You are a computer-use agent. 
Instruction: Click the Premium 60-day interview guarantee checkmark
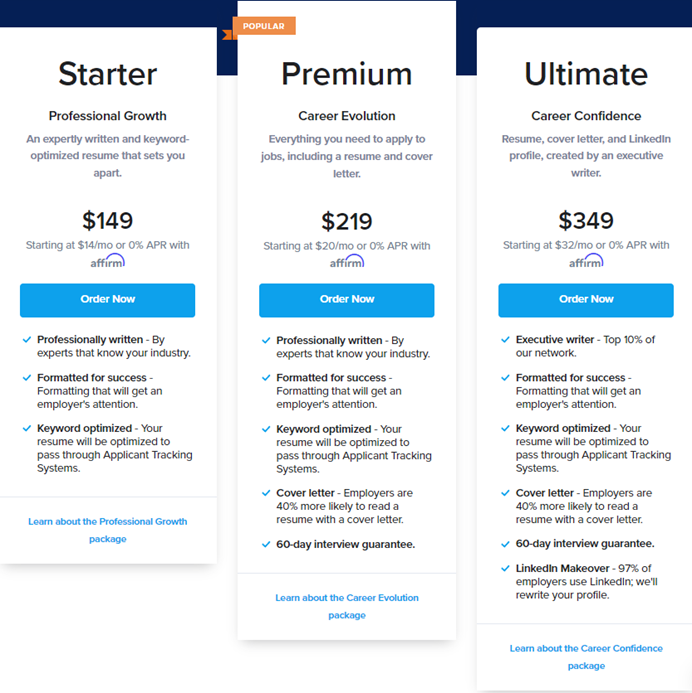(x=266, y=544)
